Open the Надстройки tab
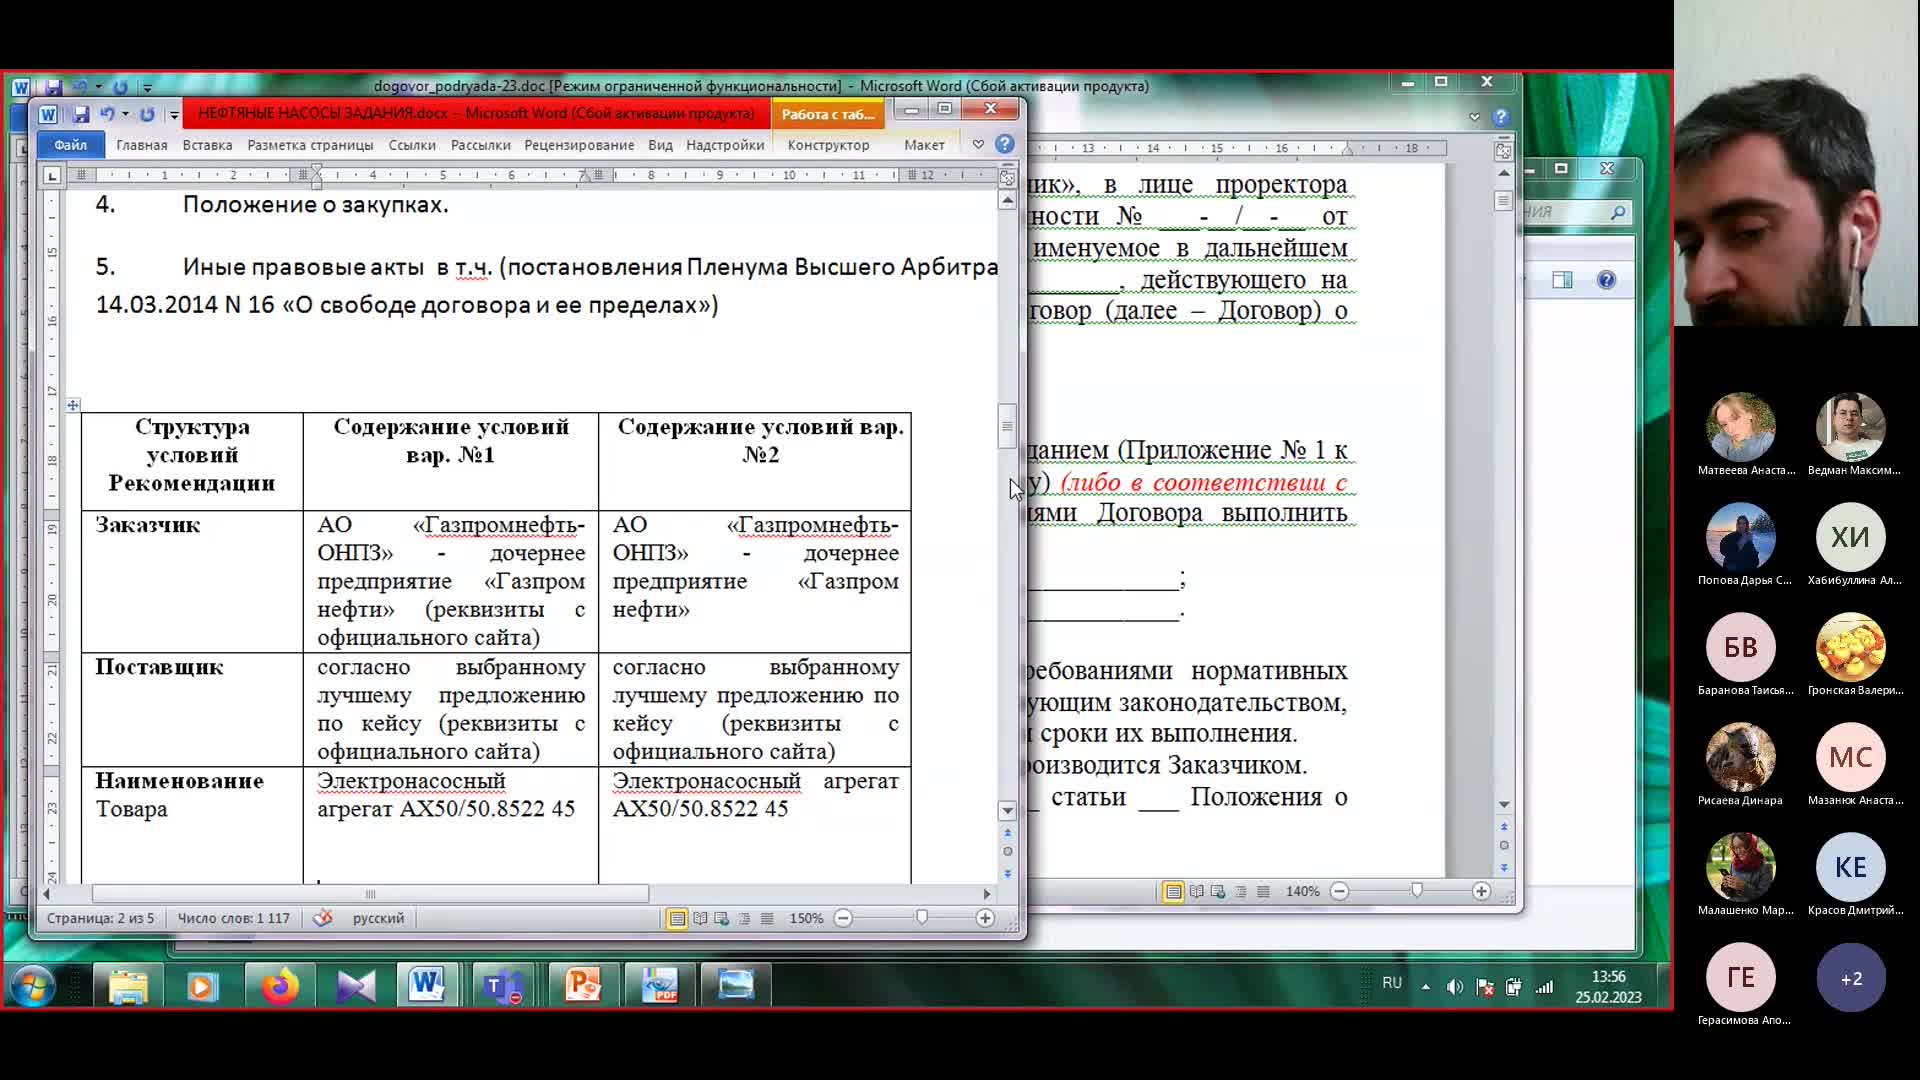Viewport: 1920px width, 1080px height. [x=725, y=145]
